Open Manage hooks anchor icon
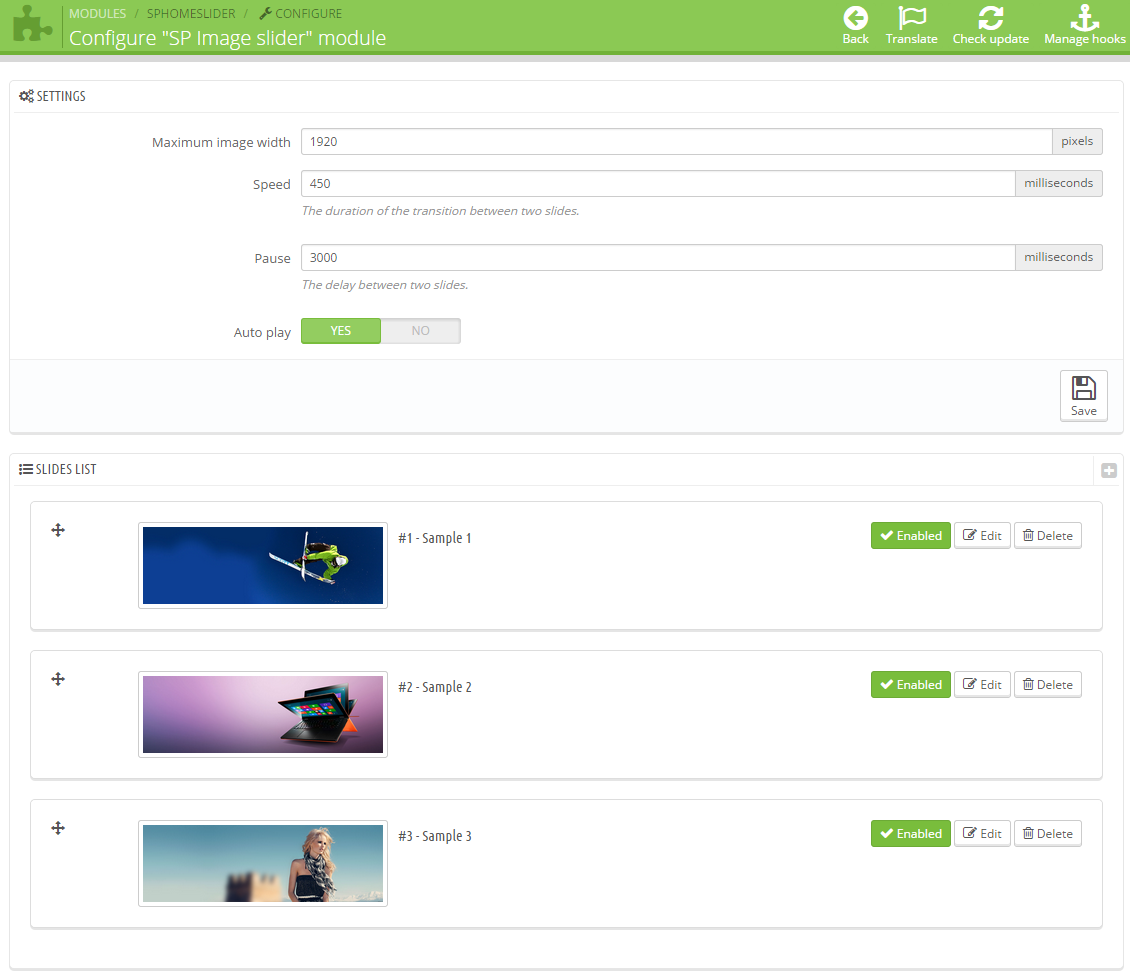 coord(1085,18)
